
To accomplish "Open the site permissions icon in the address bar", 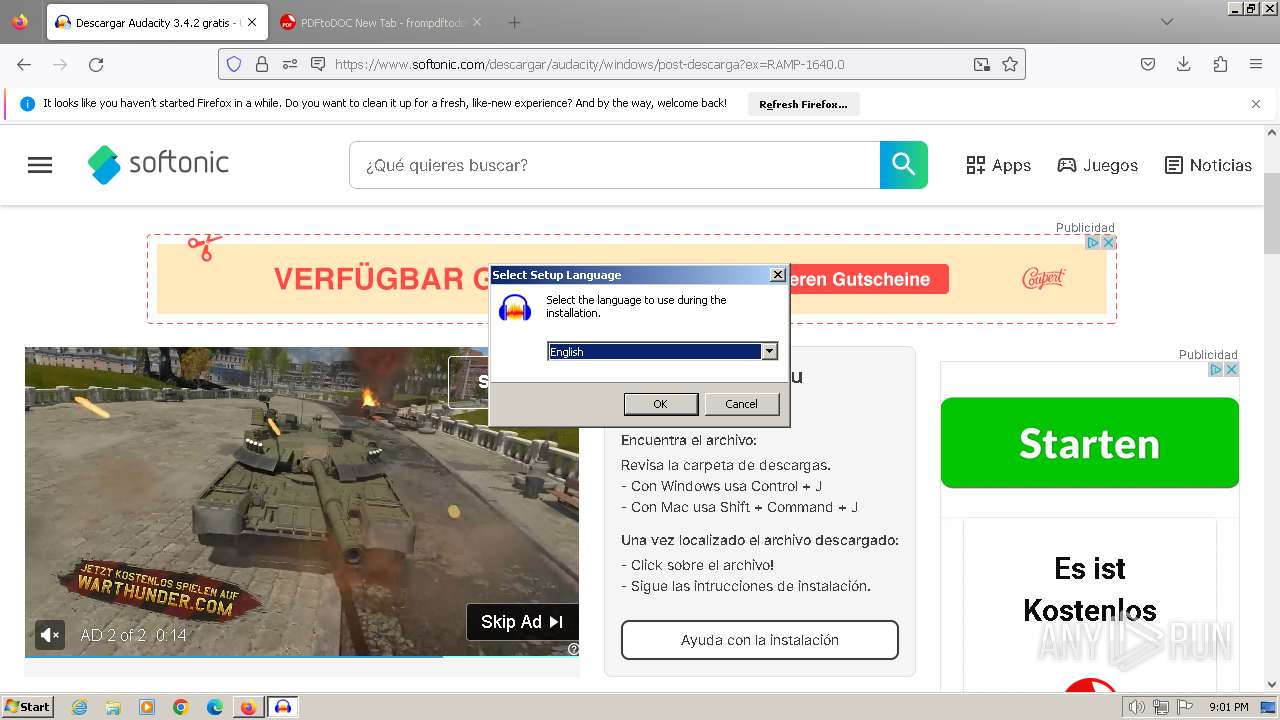I will (x=290, y=64).
